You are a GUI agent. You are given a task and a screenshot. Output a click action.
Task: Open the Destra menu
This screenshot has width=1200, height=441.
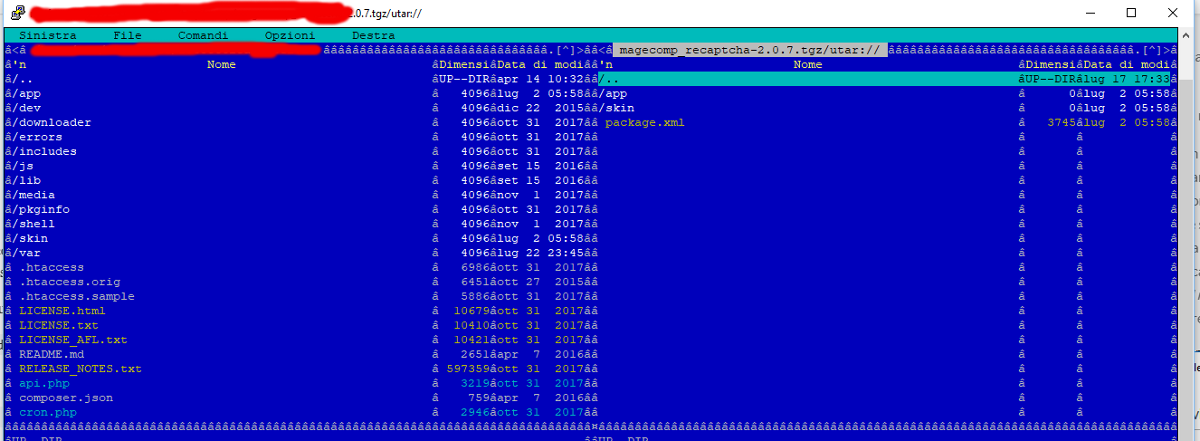pyautogui.click(x=373, y=35)
